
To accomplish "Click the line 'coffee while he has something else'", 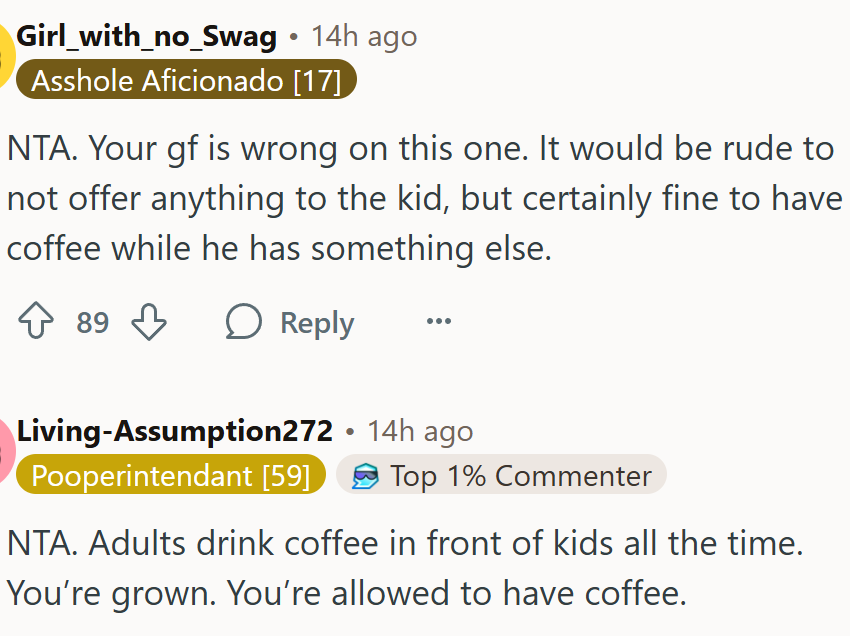I will (279, 248).
